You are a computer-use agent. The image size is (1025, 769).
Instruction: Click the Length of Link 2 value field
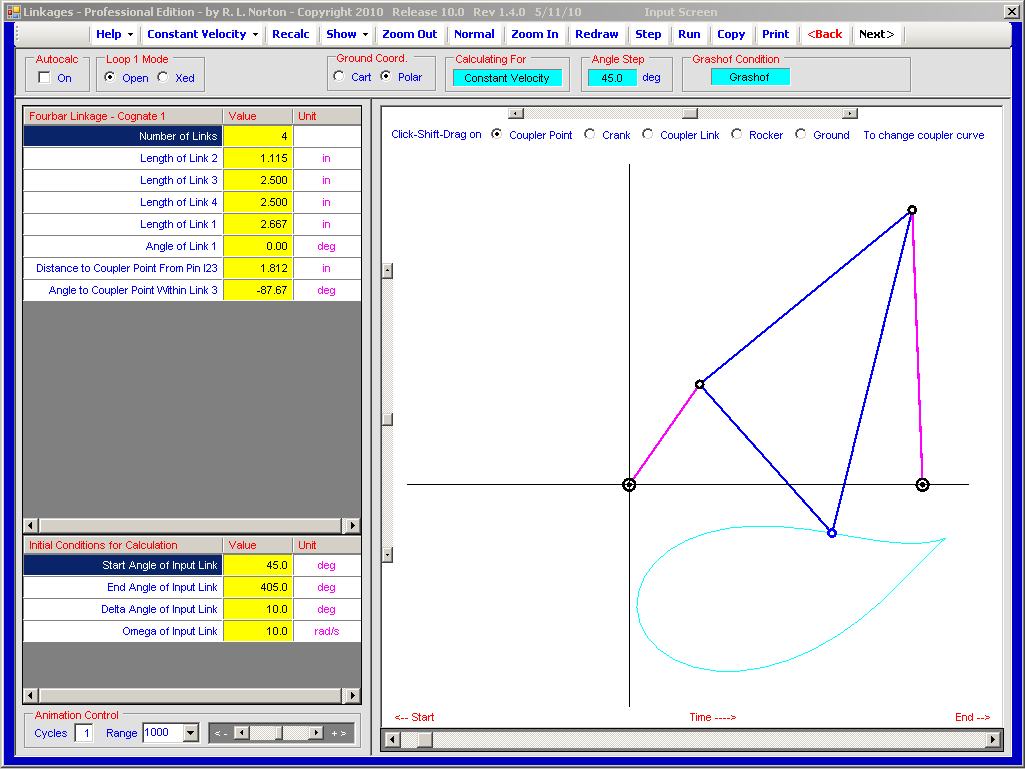258,158
